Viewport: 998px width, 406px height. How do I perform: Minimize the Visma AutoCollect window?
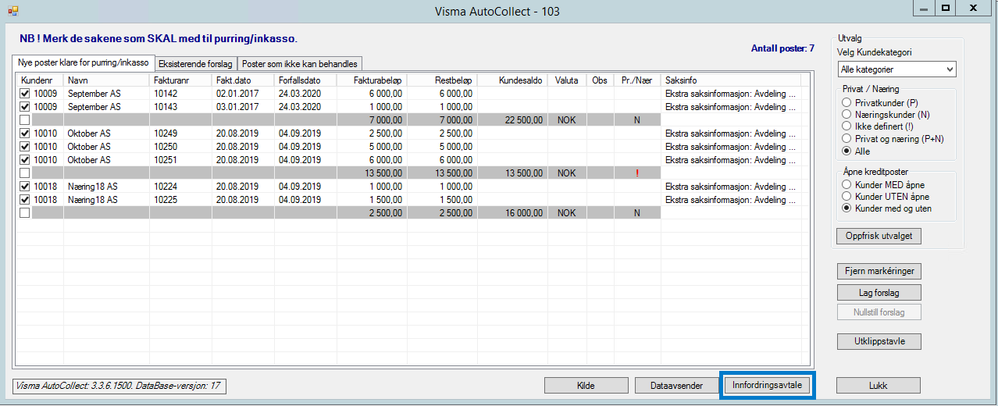click(x=926, y=10)
